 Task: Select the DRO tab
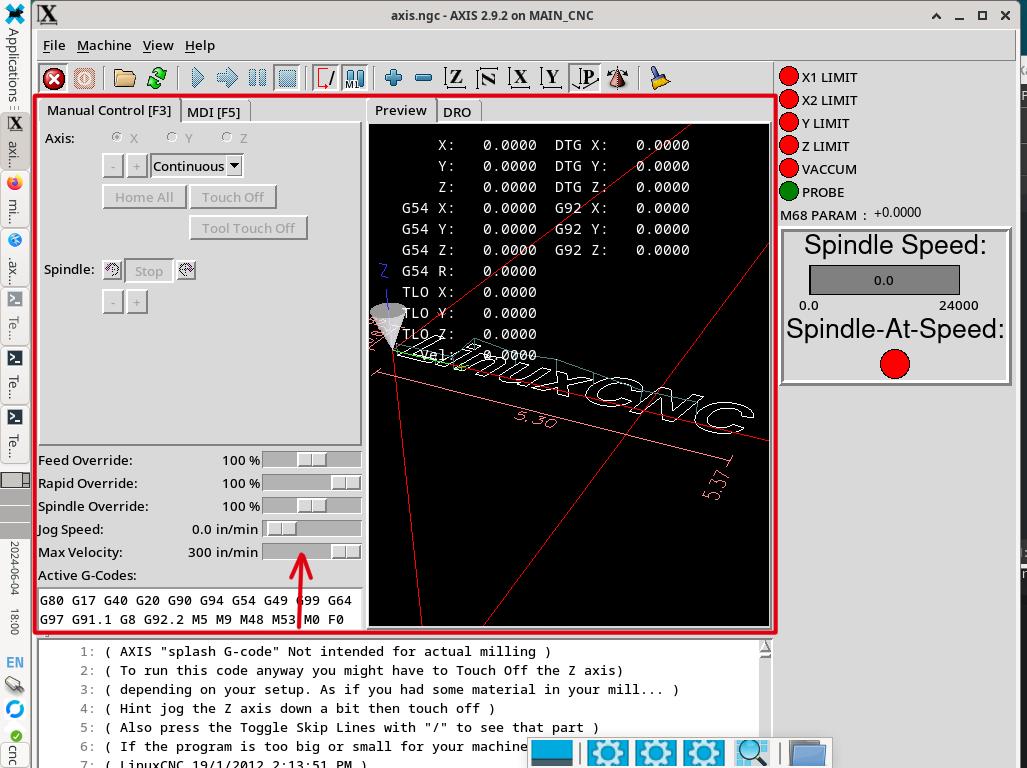[457, 112]
